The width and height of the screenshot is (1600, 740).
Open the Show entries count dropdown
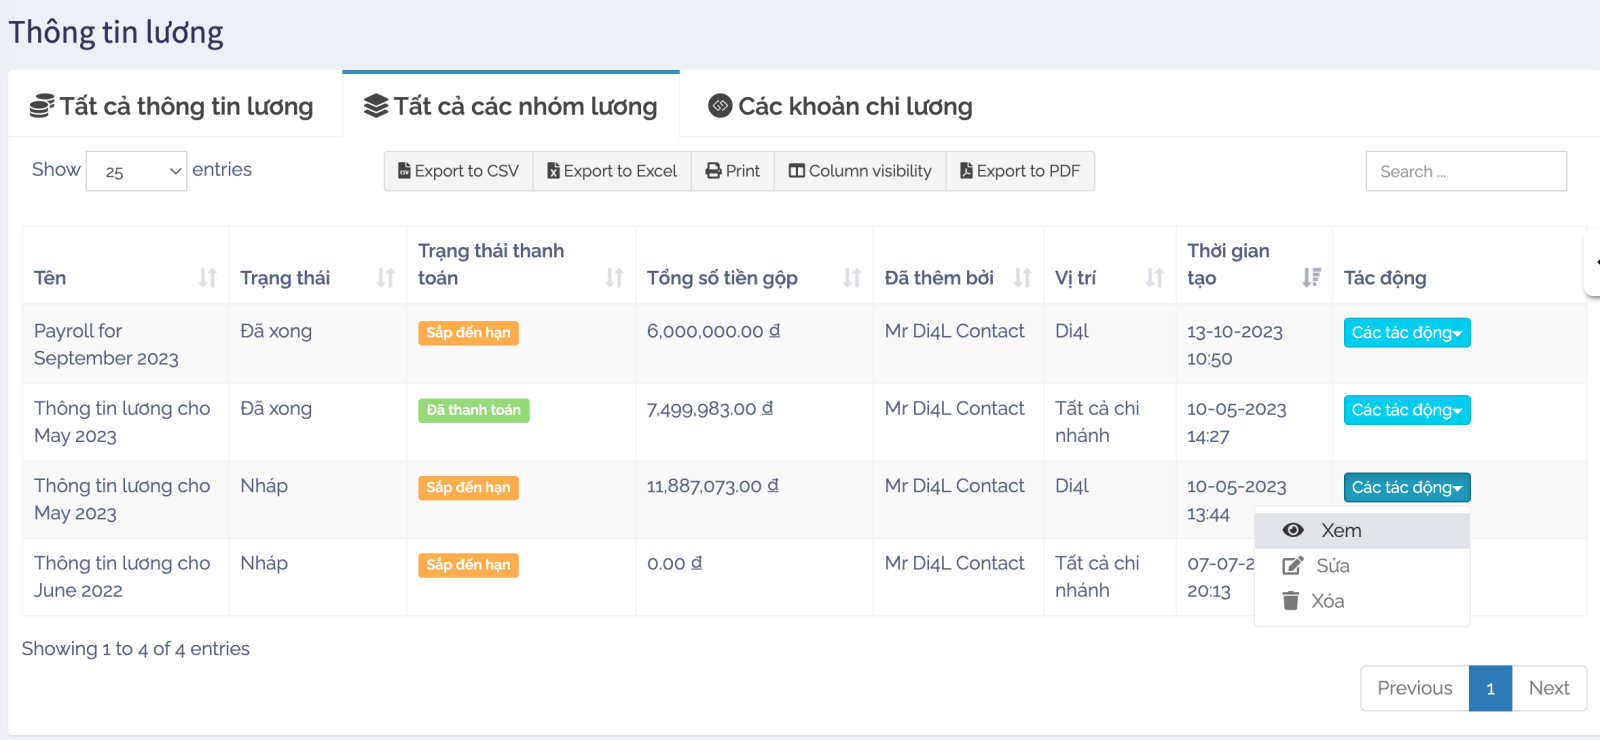(x=136, y=171)
